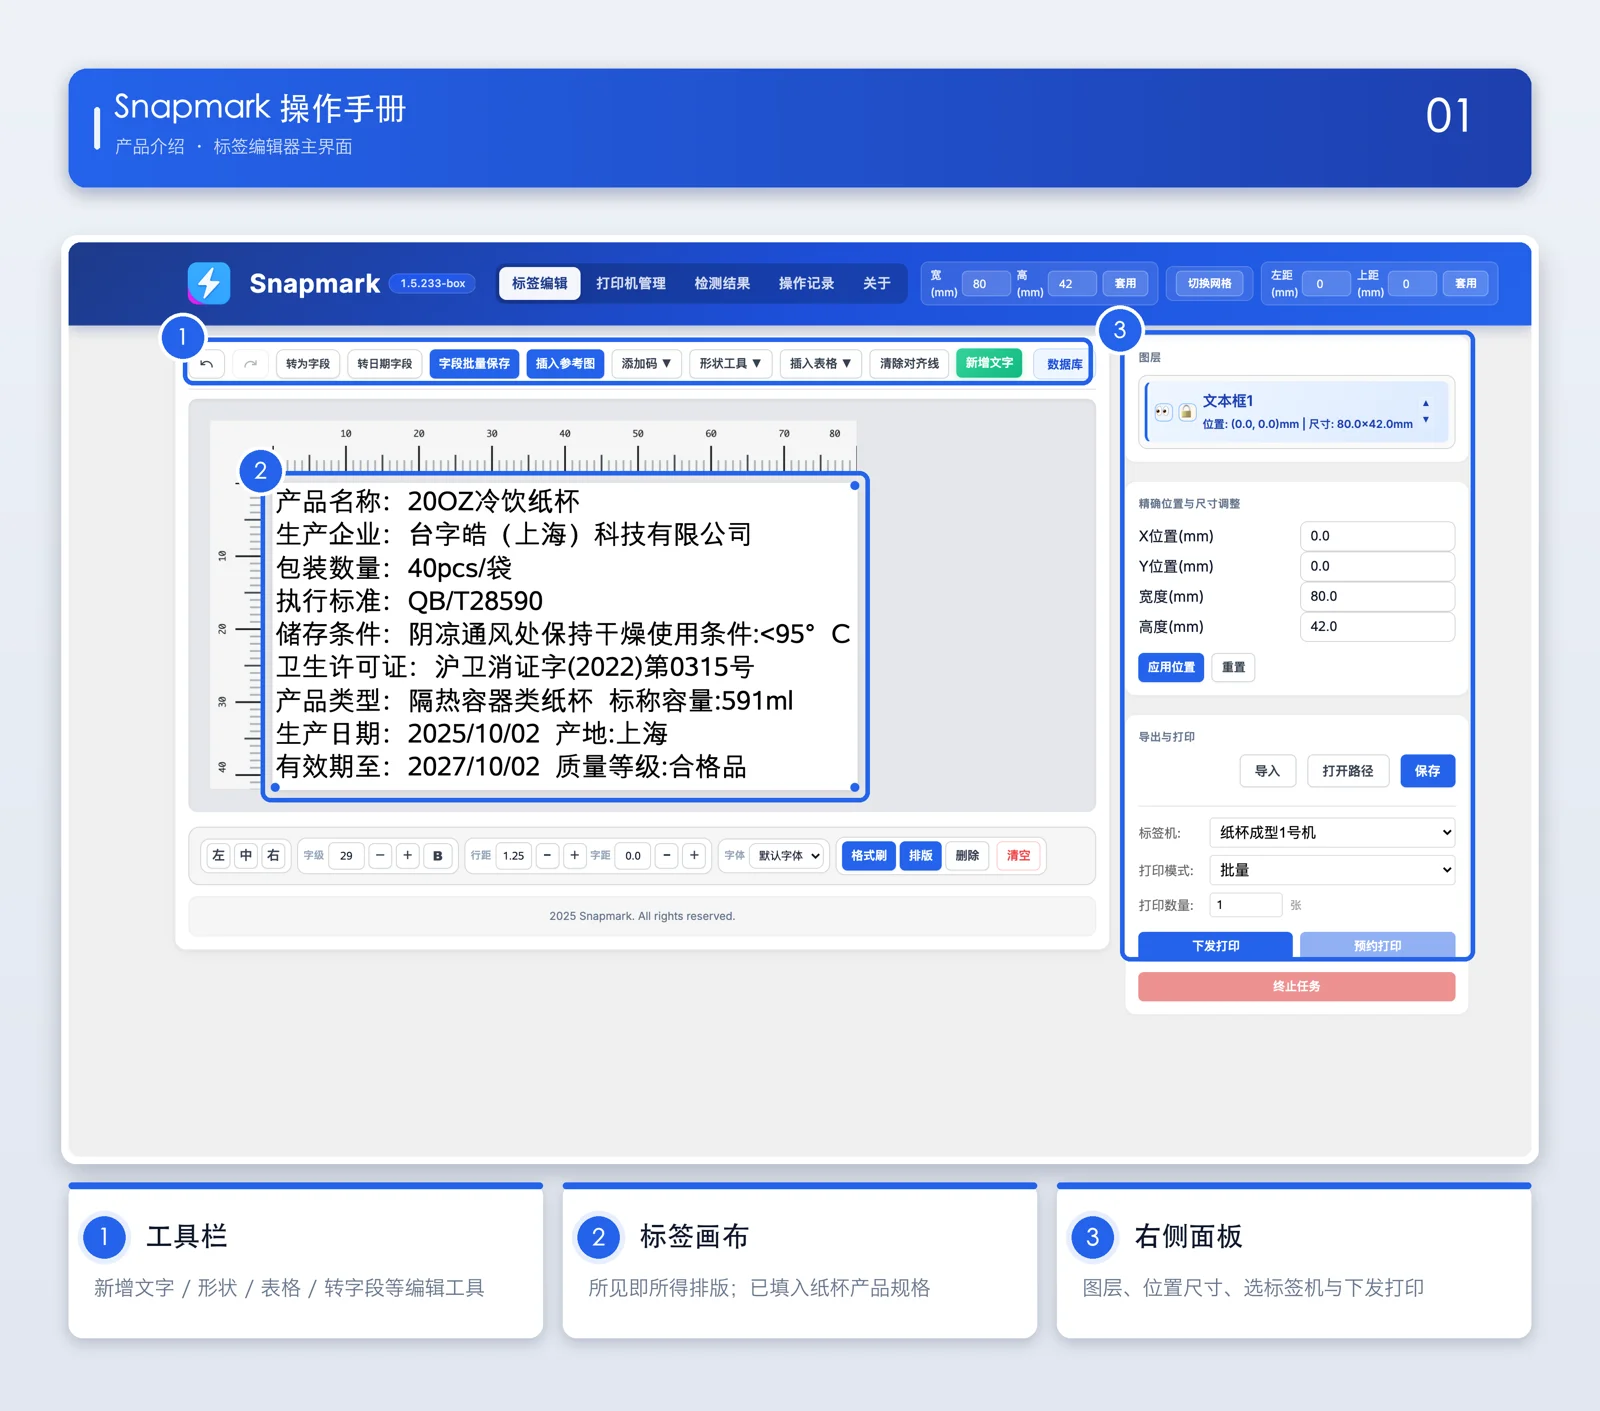This screenshot has width=1600, height=1411.
Task: Click the Y位置(mm) input field
Action: coord(1377,566)
